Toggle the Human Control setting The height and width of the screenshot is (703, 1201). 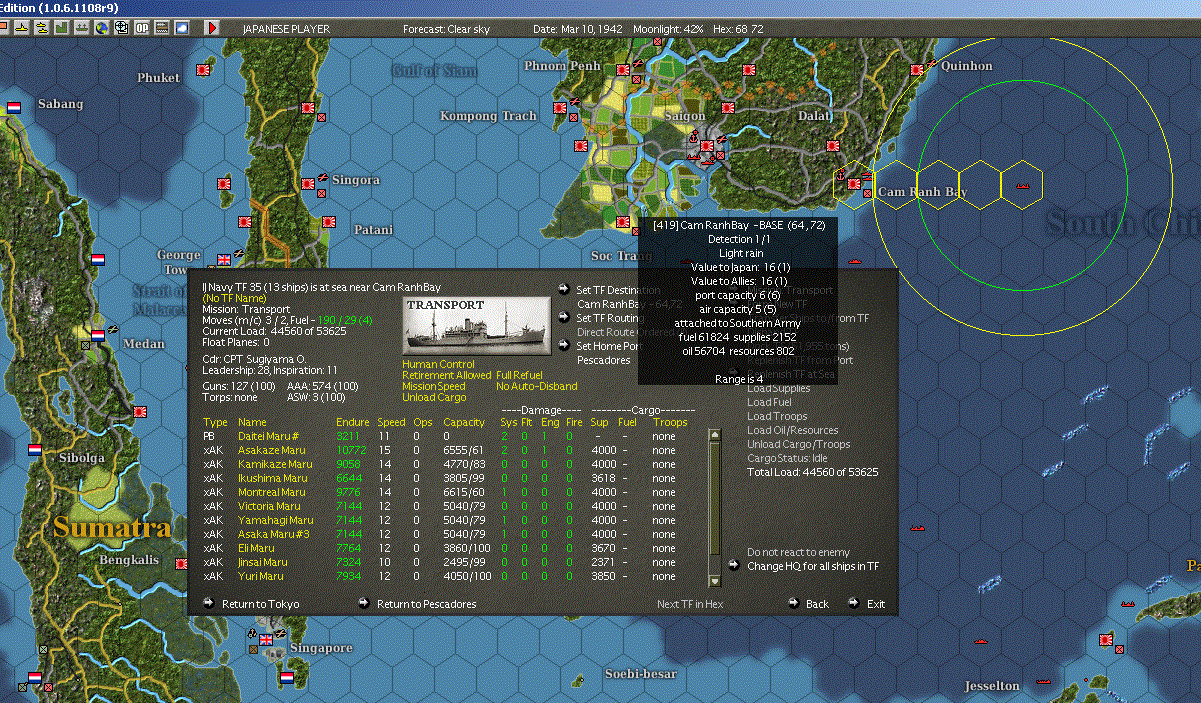[x=439, y=365]
